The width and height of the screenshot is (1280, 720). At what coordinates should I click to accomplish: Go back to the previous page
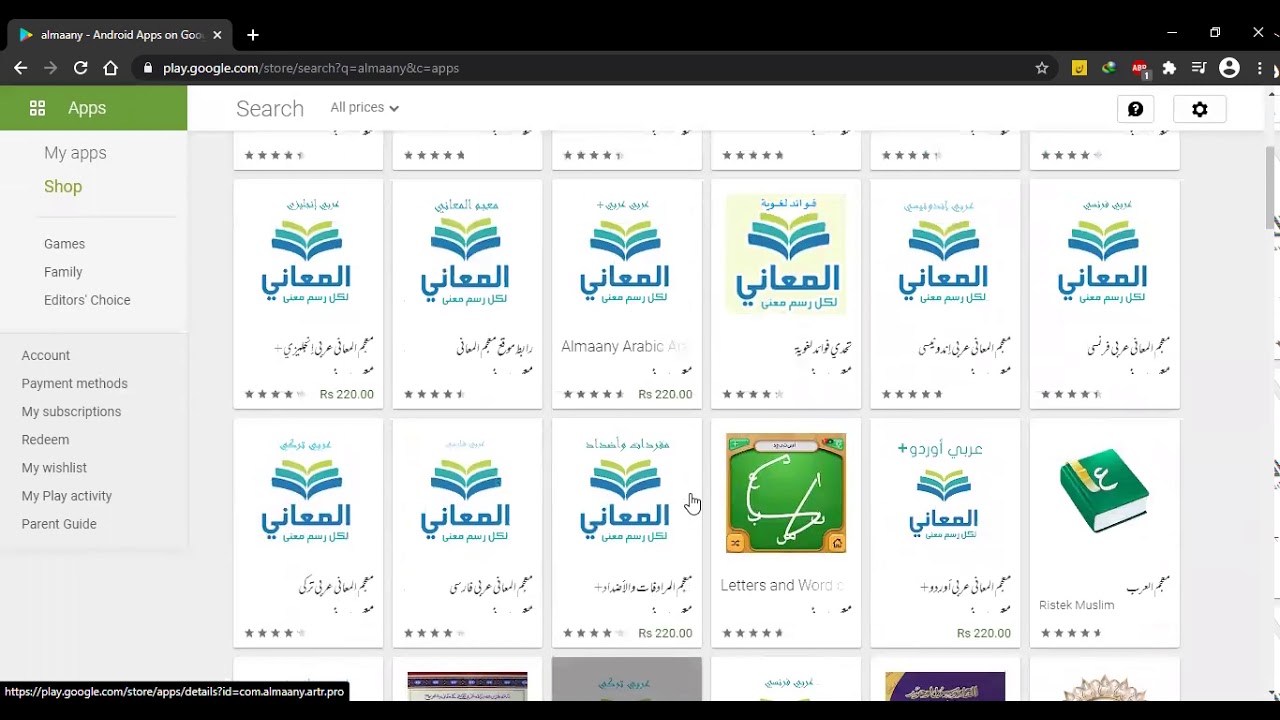[20, 68]
